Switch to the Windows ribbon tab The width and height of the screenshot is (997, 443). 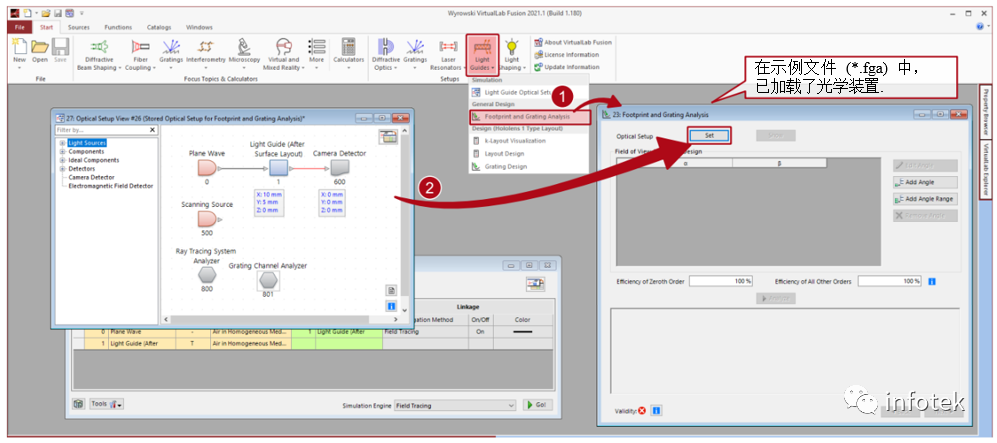[x=199, y=27]
